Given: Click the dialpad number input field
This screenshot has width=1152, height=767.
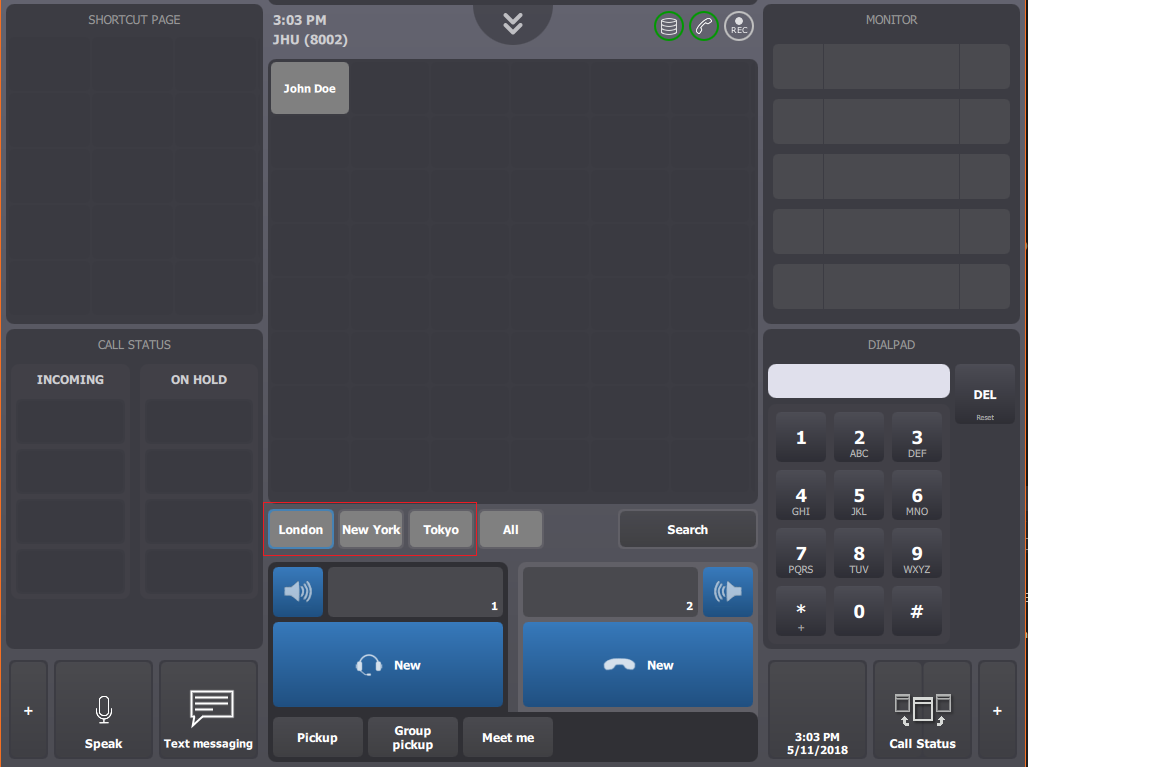Looking at the screenshot, I should [x=859, y=381].
